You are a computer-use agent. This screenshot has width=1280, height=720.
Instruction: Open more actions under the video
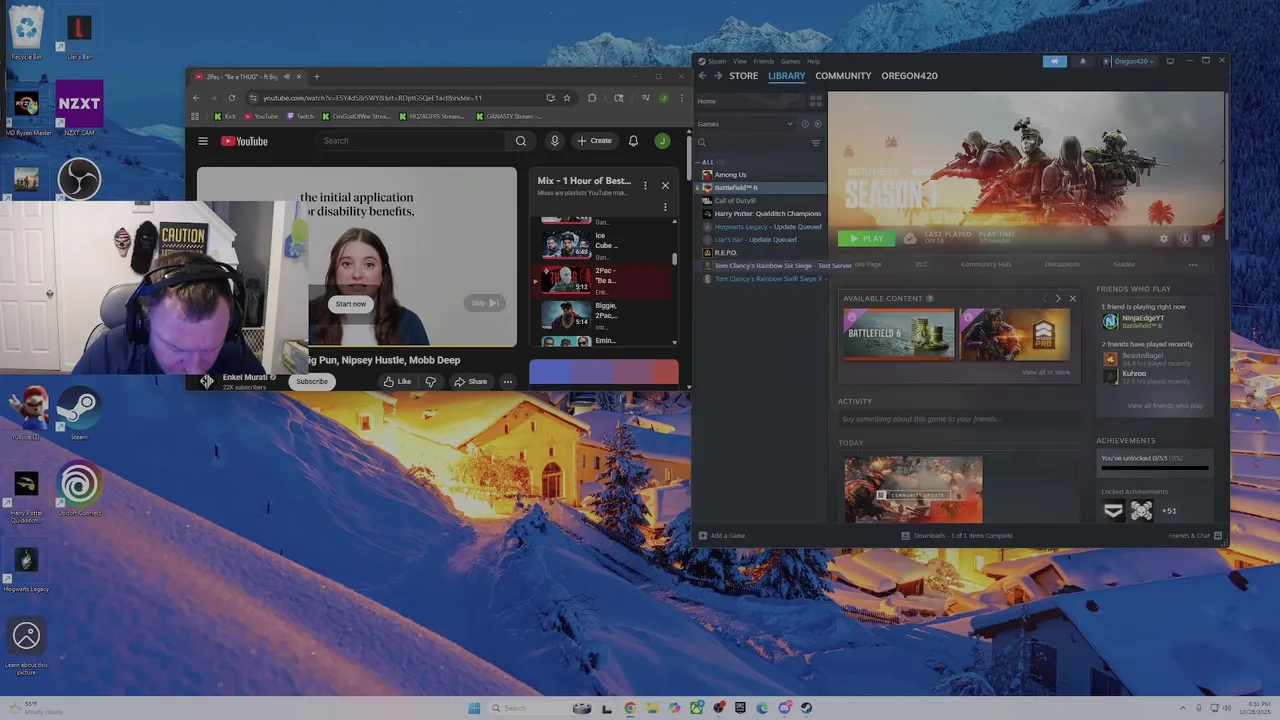coord(508,381)
